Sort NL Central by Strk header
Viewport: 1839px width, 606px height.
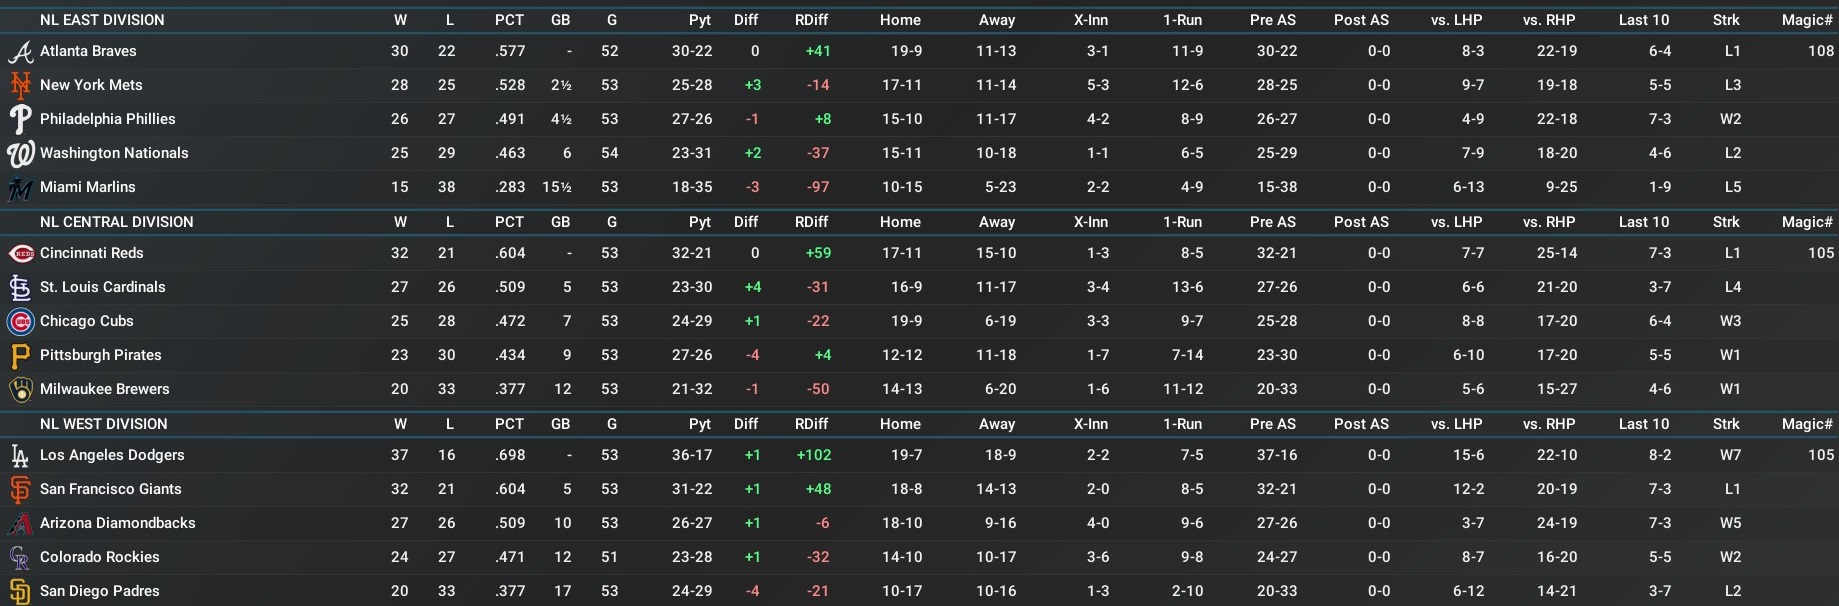(1726, 222)
